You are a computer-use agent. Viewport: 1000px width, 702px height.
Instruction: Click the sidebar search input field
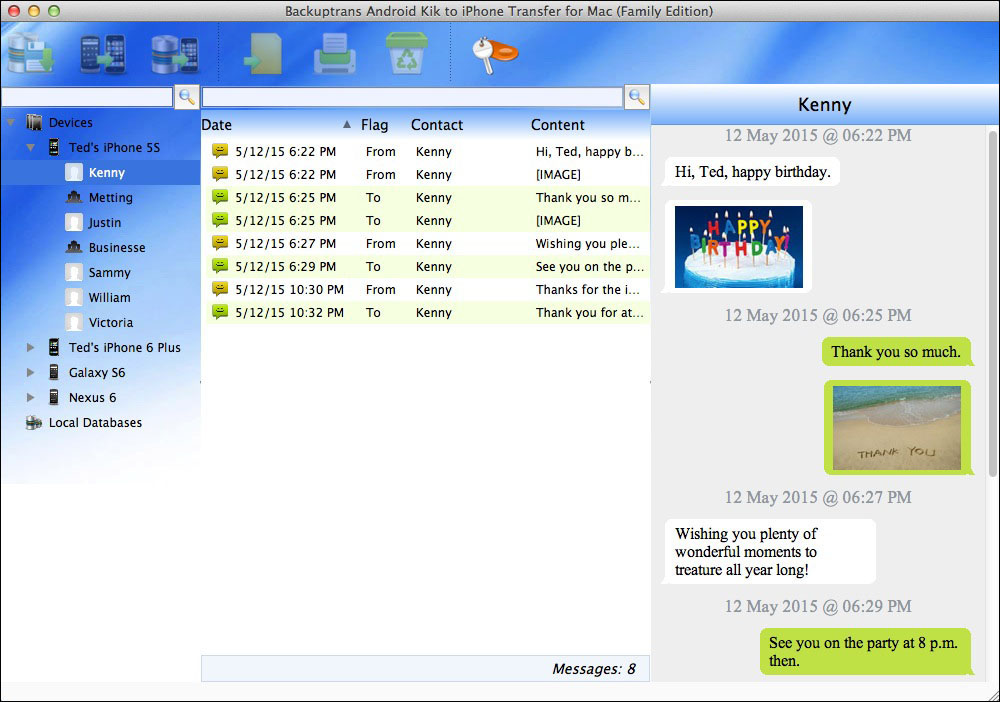(x=87, y=97)
